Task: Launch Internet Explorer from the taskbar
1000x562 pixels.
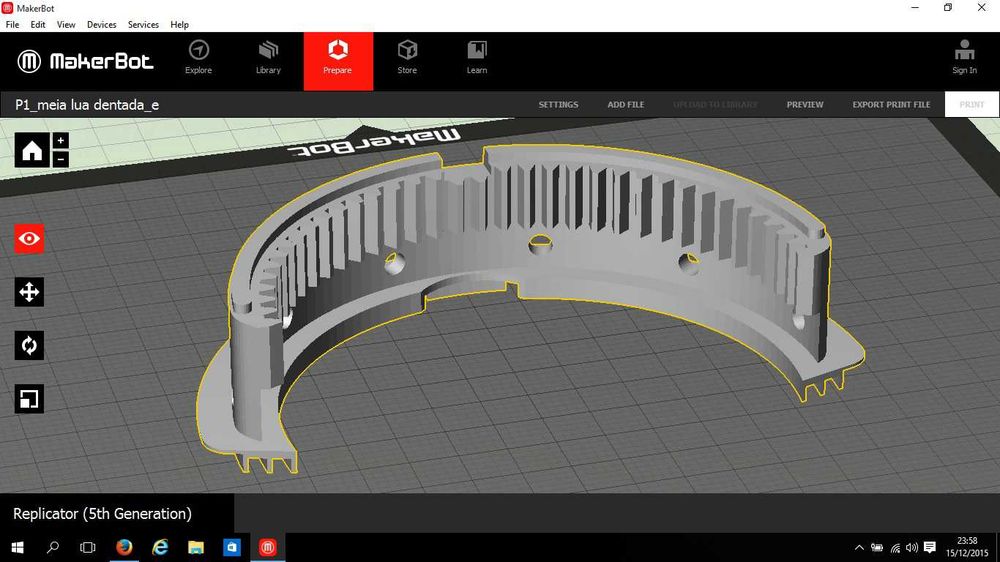Action: 160,547
